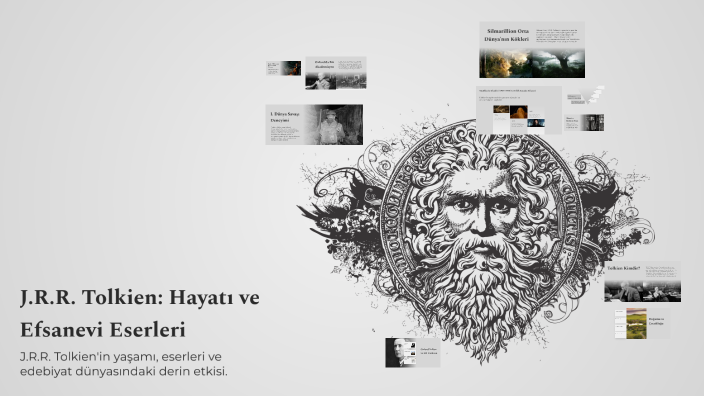
Task: Open the academic slide with two black-and-white photos
Action: pos(336,73)
